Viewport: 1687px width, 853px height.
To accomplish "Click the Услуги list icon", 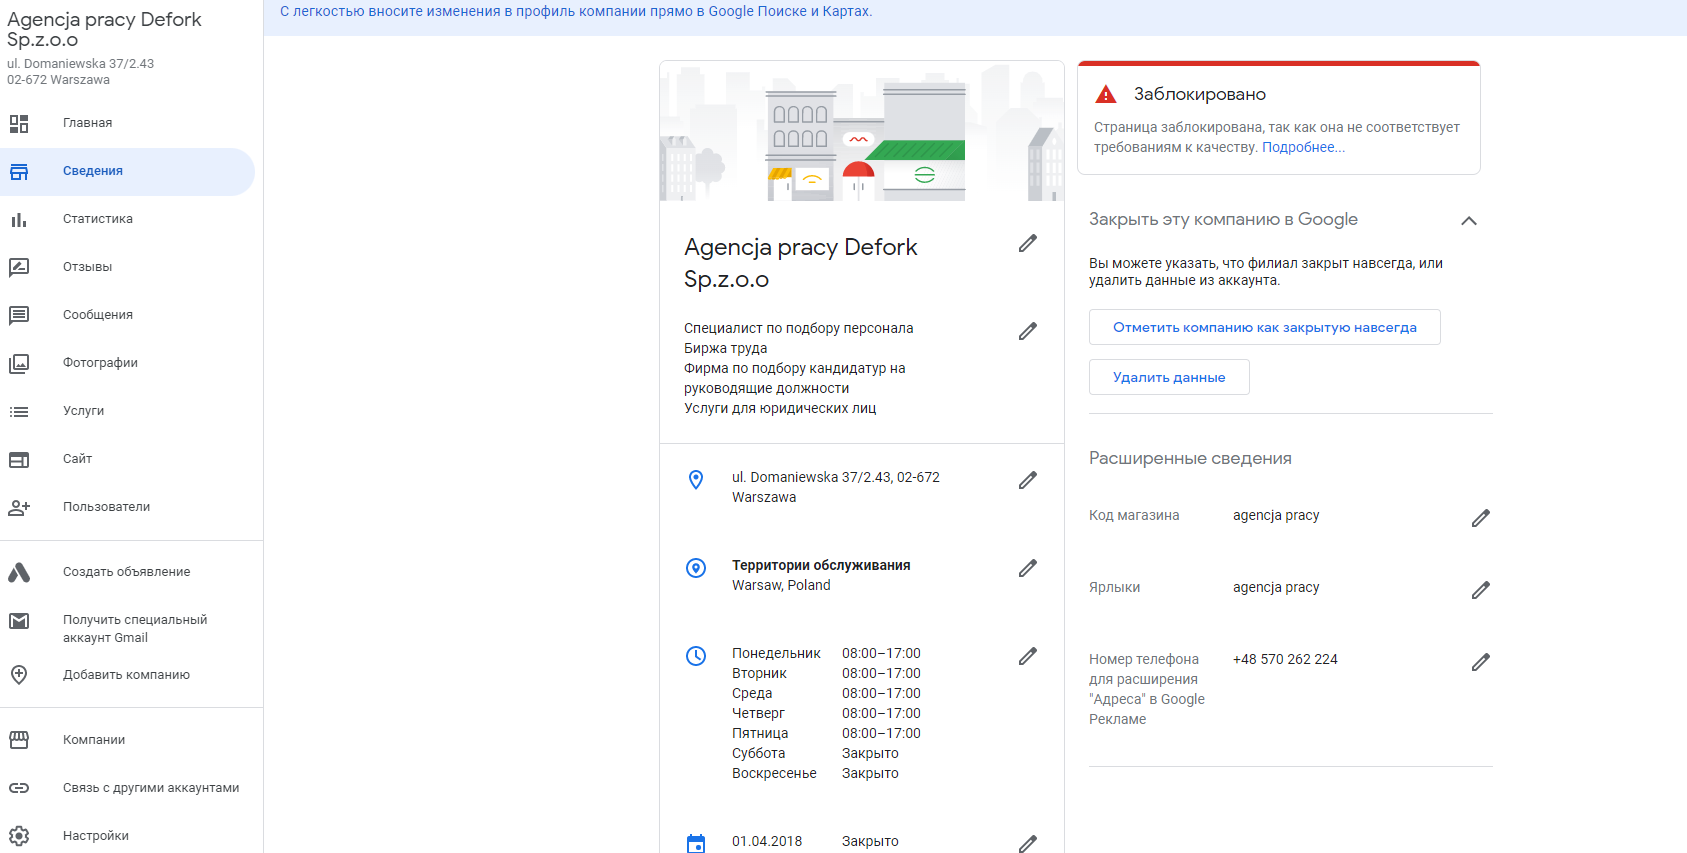I will point(19,412).
